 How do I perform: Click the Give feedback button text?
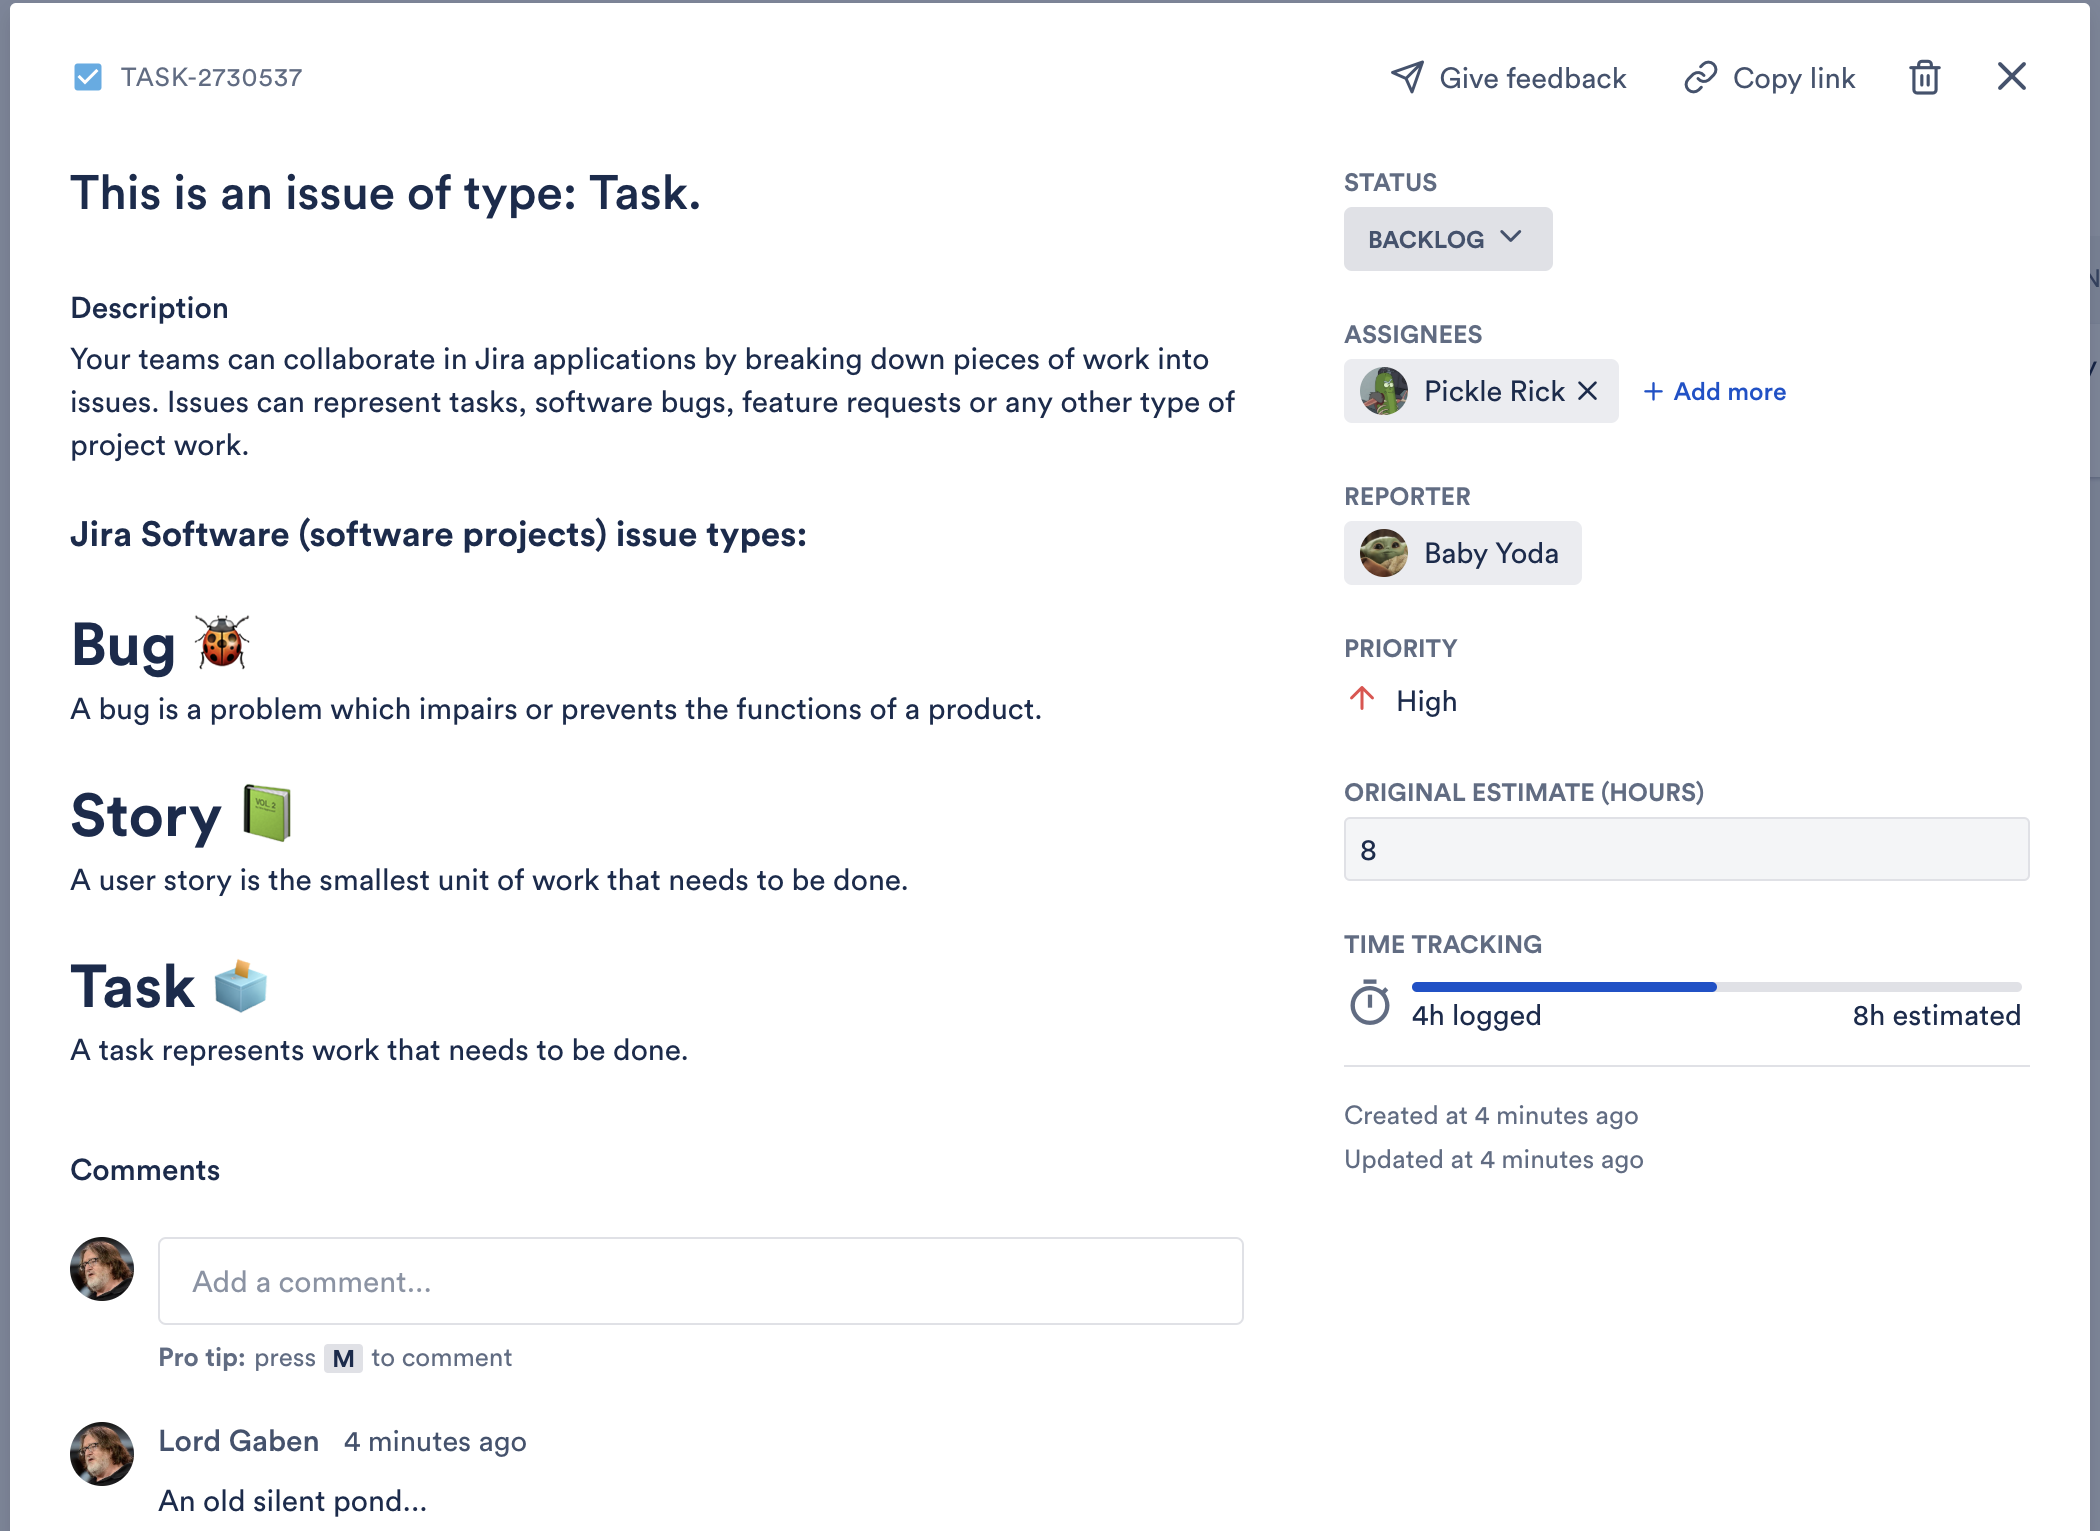tap(1532, 78)
